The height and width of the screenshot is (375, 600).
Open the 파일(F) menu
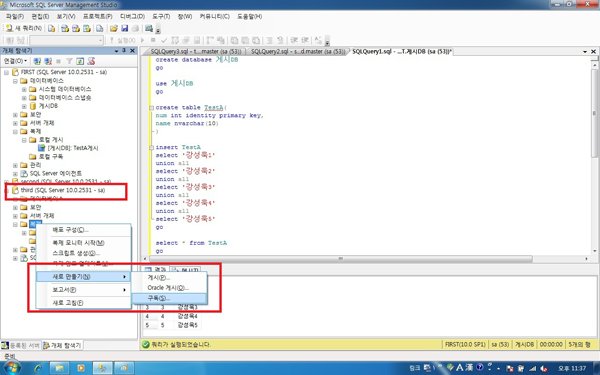[15, 16]
